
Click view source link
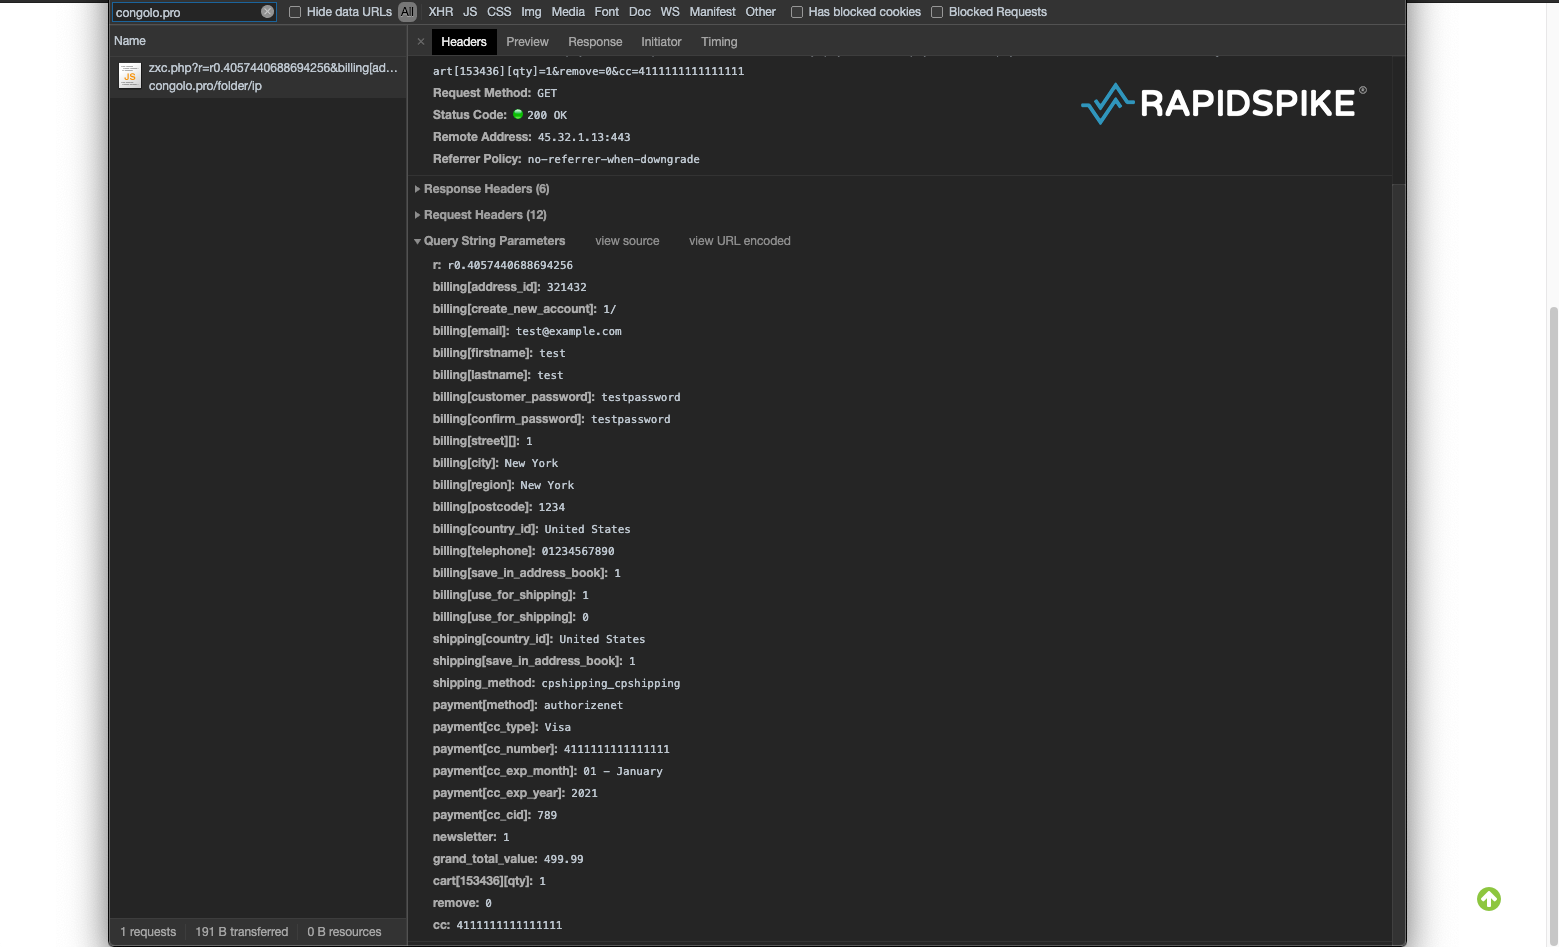coord(627,241)
